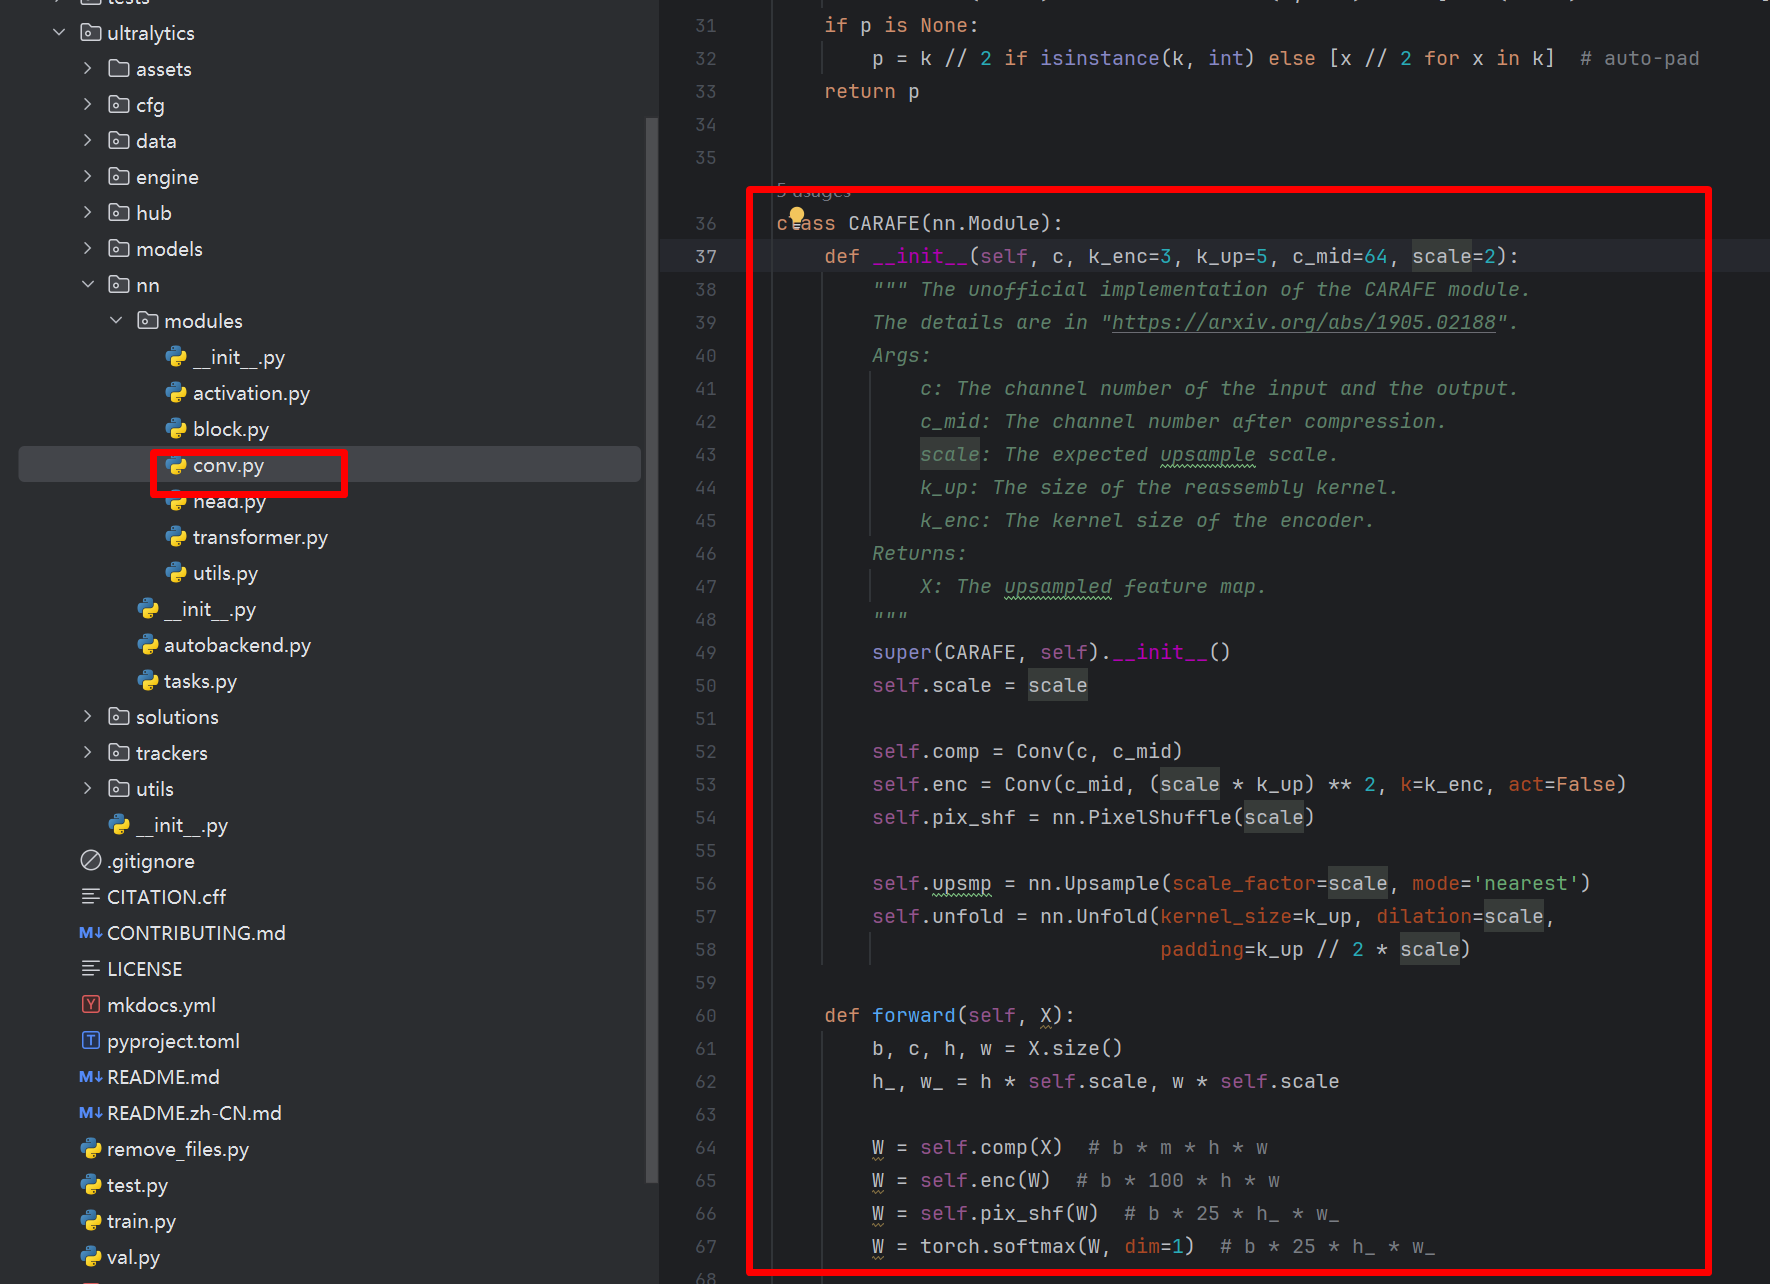The image size is (1770, 1284).
Task: Click the Markdown icon of README.md
Action: 91,1077
